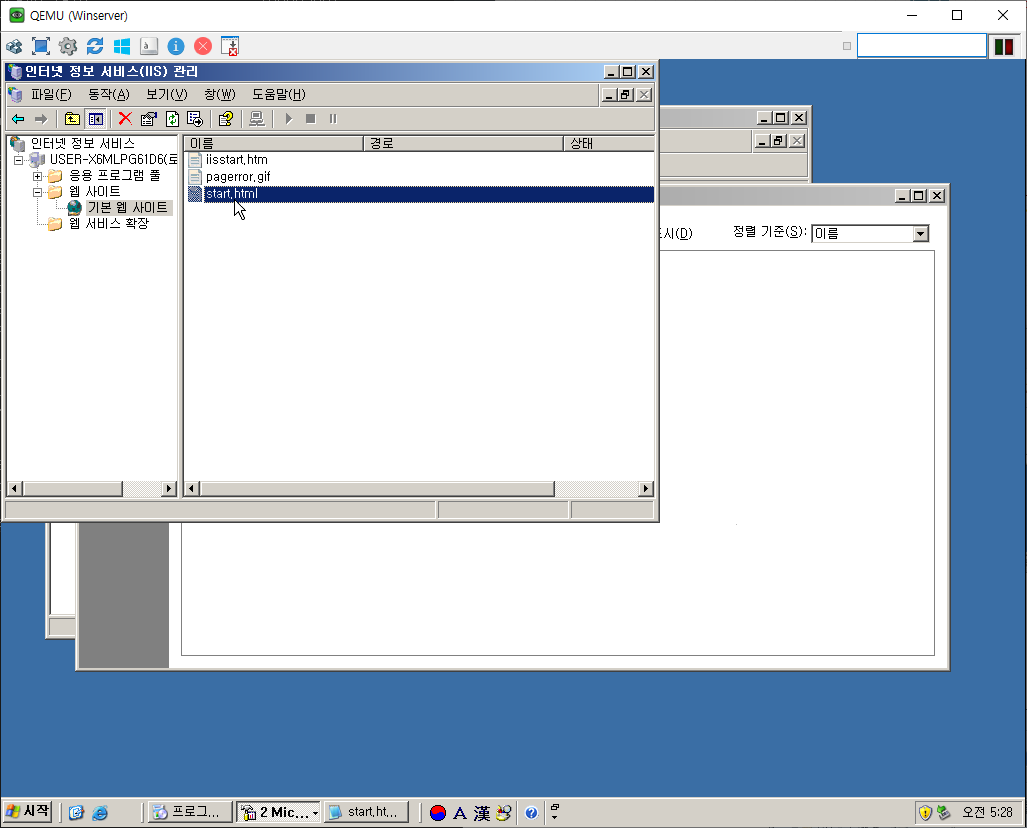Click the IIS refresh toolbar icon

[172, 119]
